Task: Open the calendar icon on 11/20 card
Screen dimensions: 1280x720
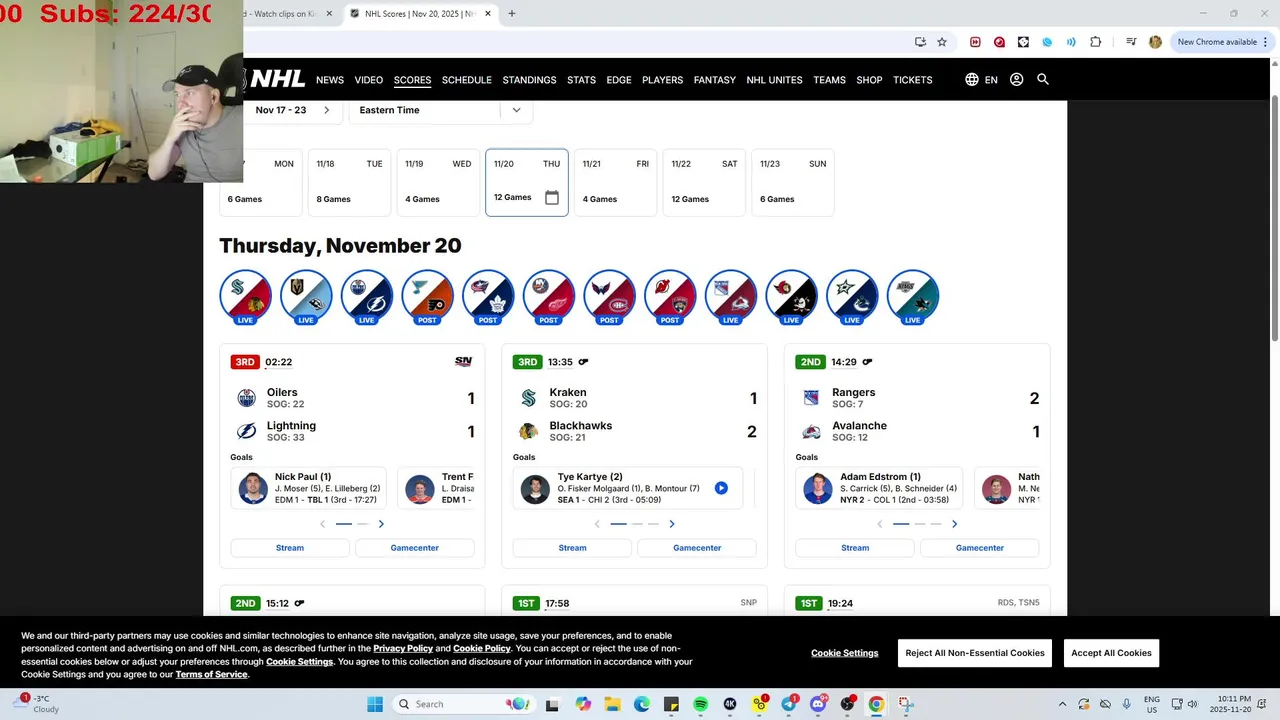Action: [x=552, y=197]
